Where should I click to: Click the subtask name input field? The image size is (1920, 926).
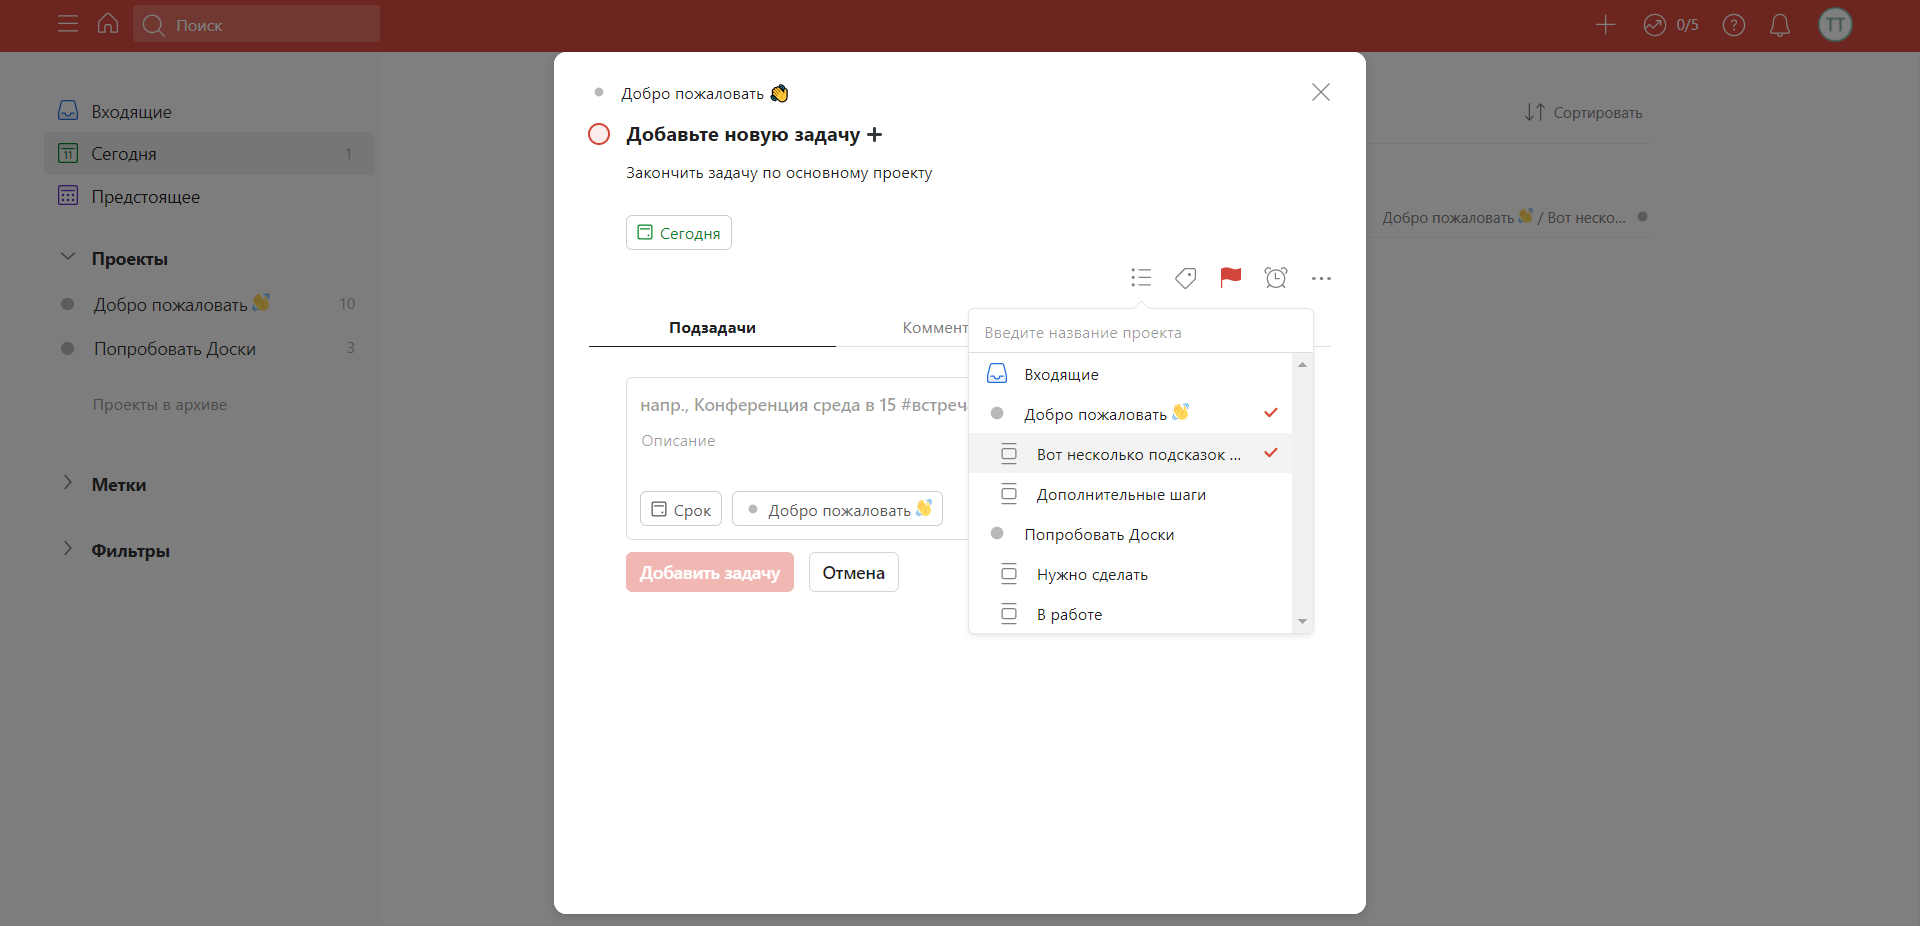pos(804,405)
